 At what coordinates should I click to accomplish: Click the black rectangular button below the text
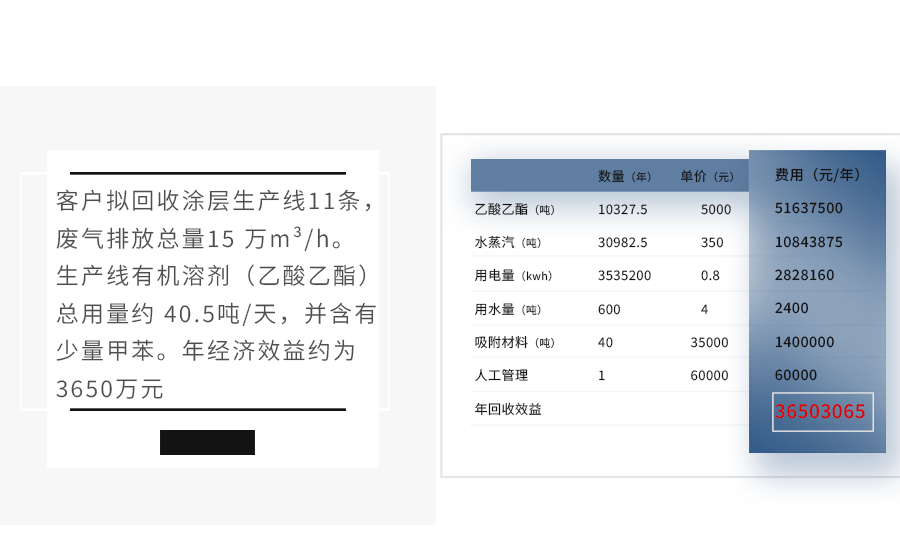pyautogui.click(x=207, y=442)
